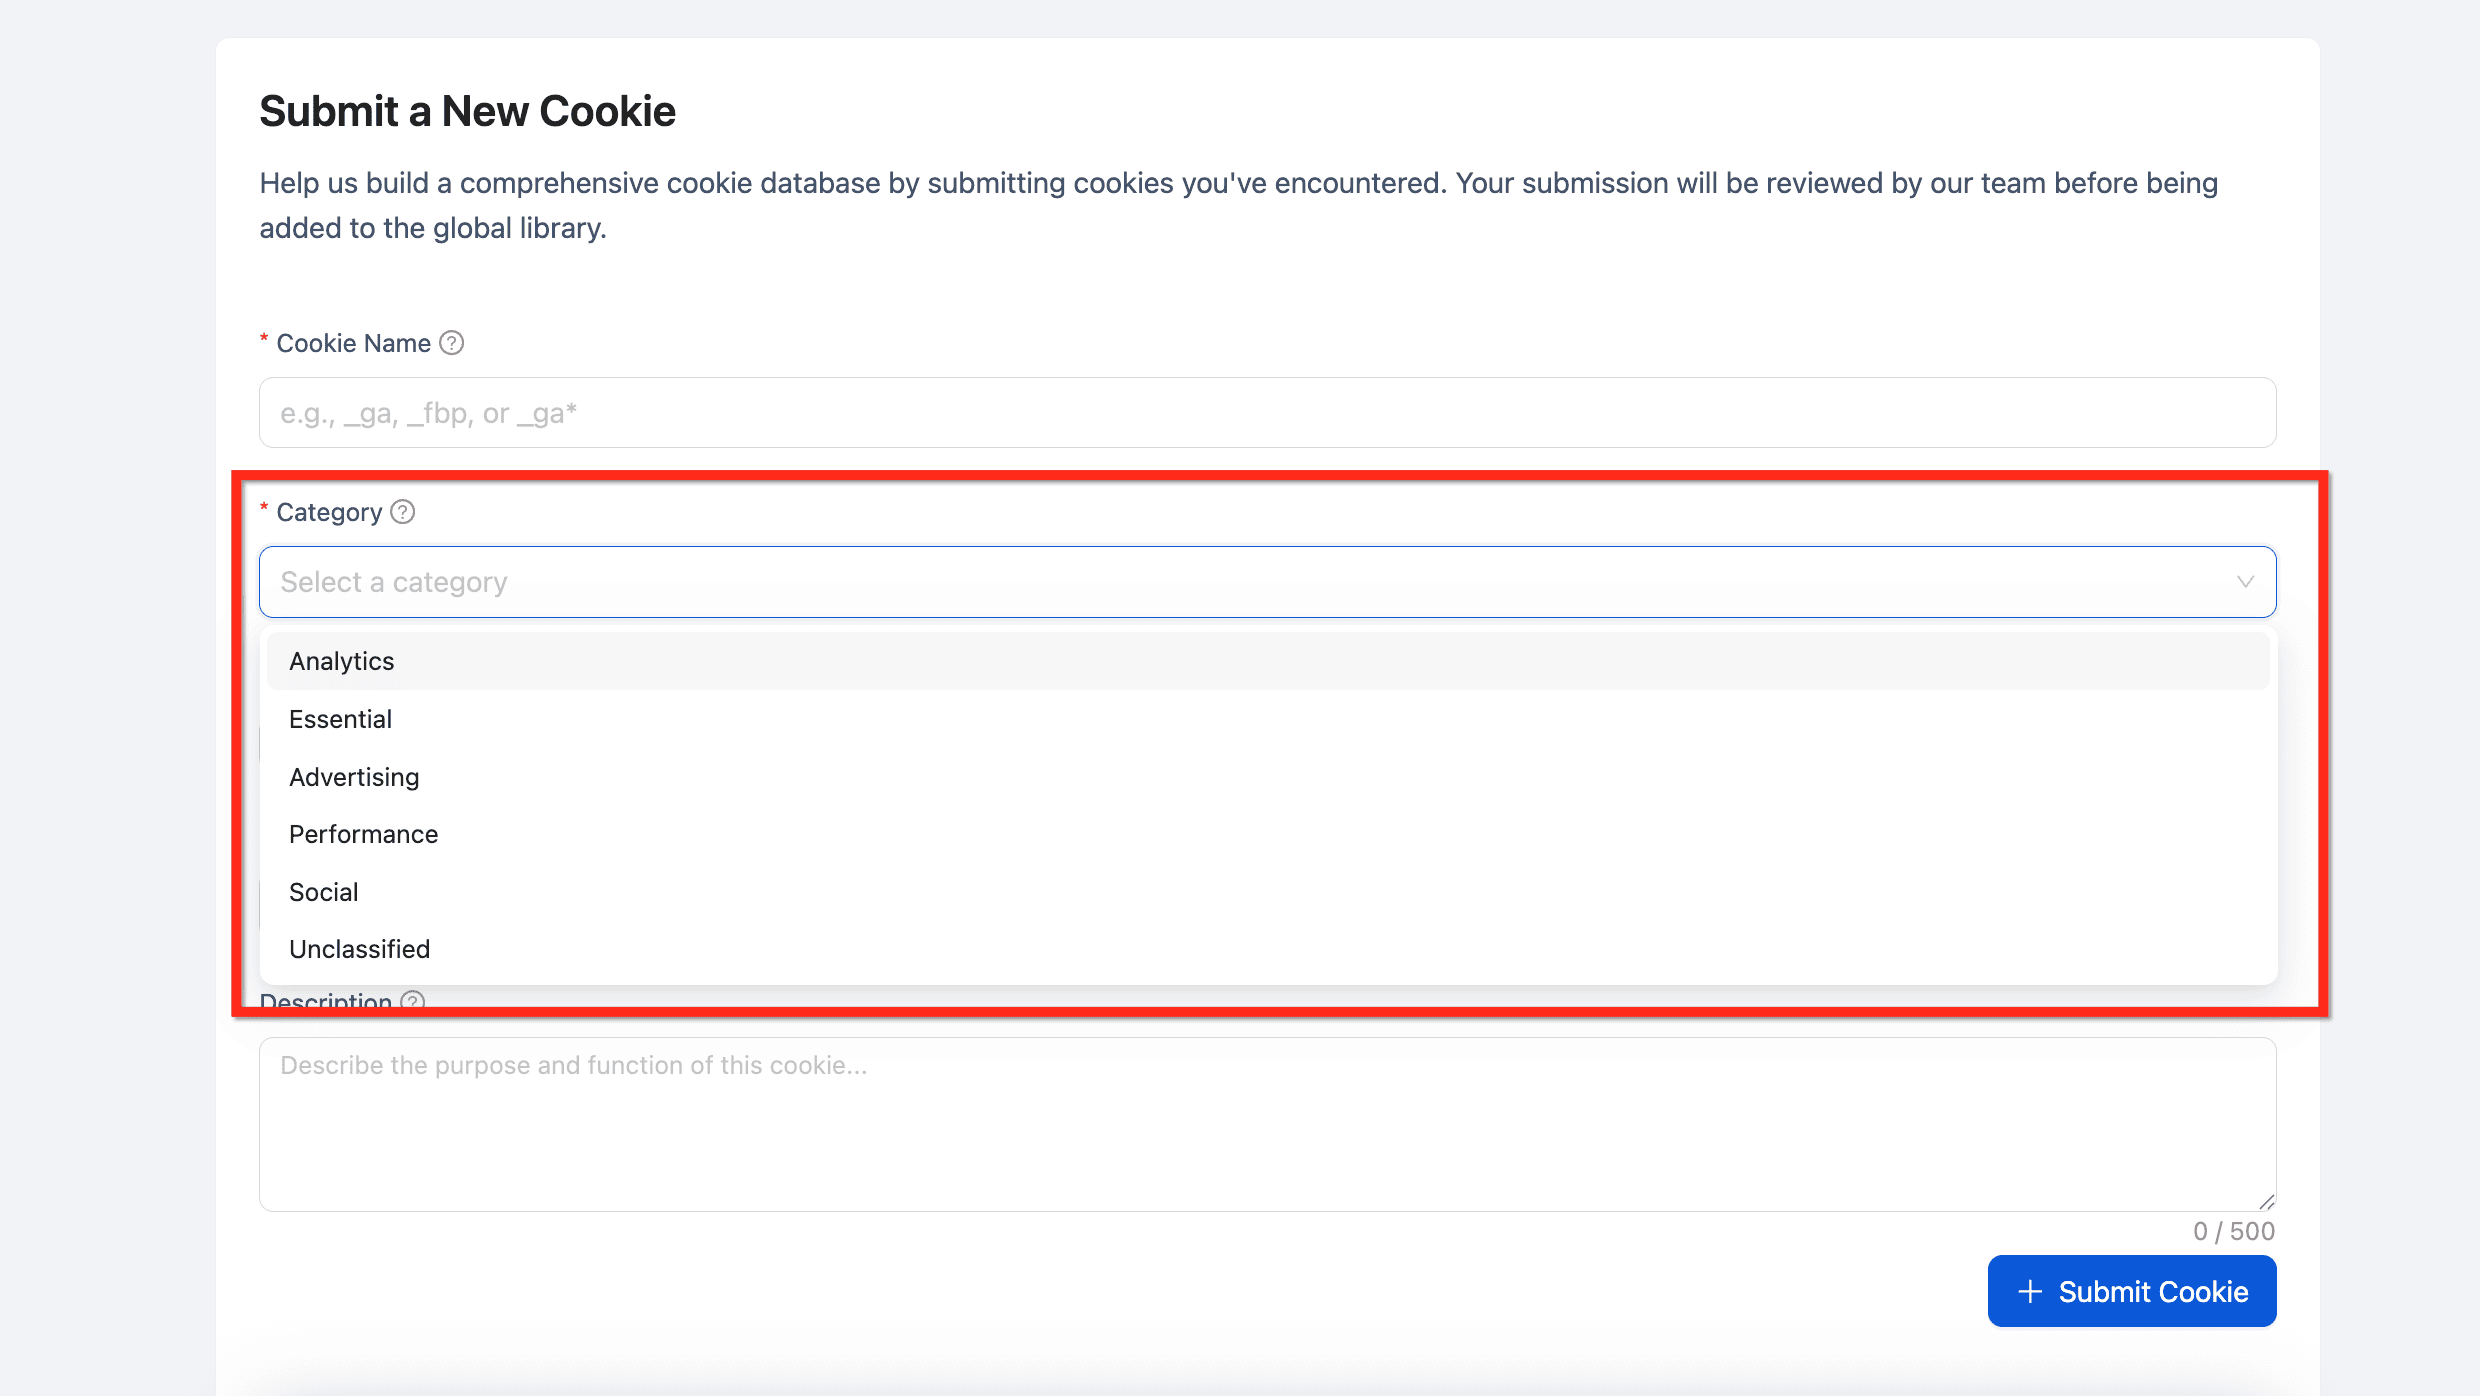Click the Submit a New Cookie heading
This screenshot has height=1396, width=2480.
pos(467,111)
